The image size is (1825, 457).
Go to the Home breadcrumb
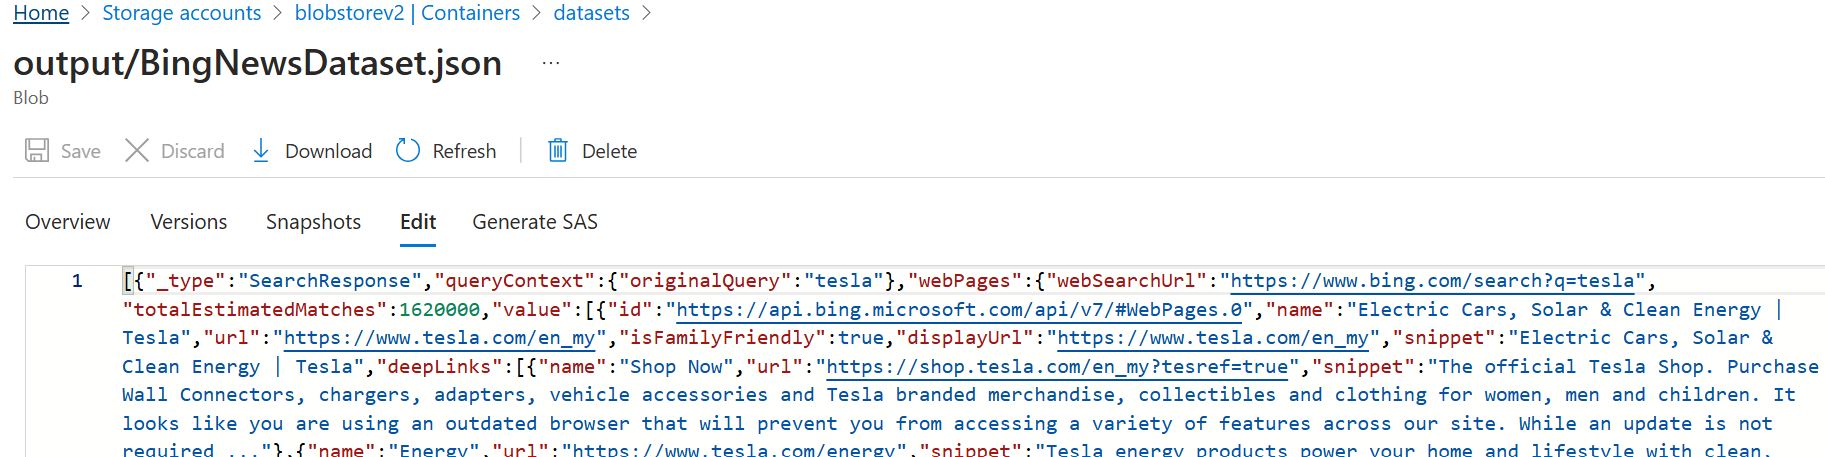(41, 13)
